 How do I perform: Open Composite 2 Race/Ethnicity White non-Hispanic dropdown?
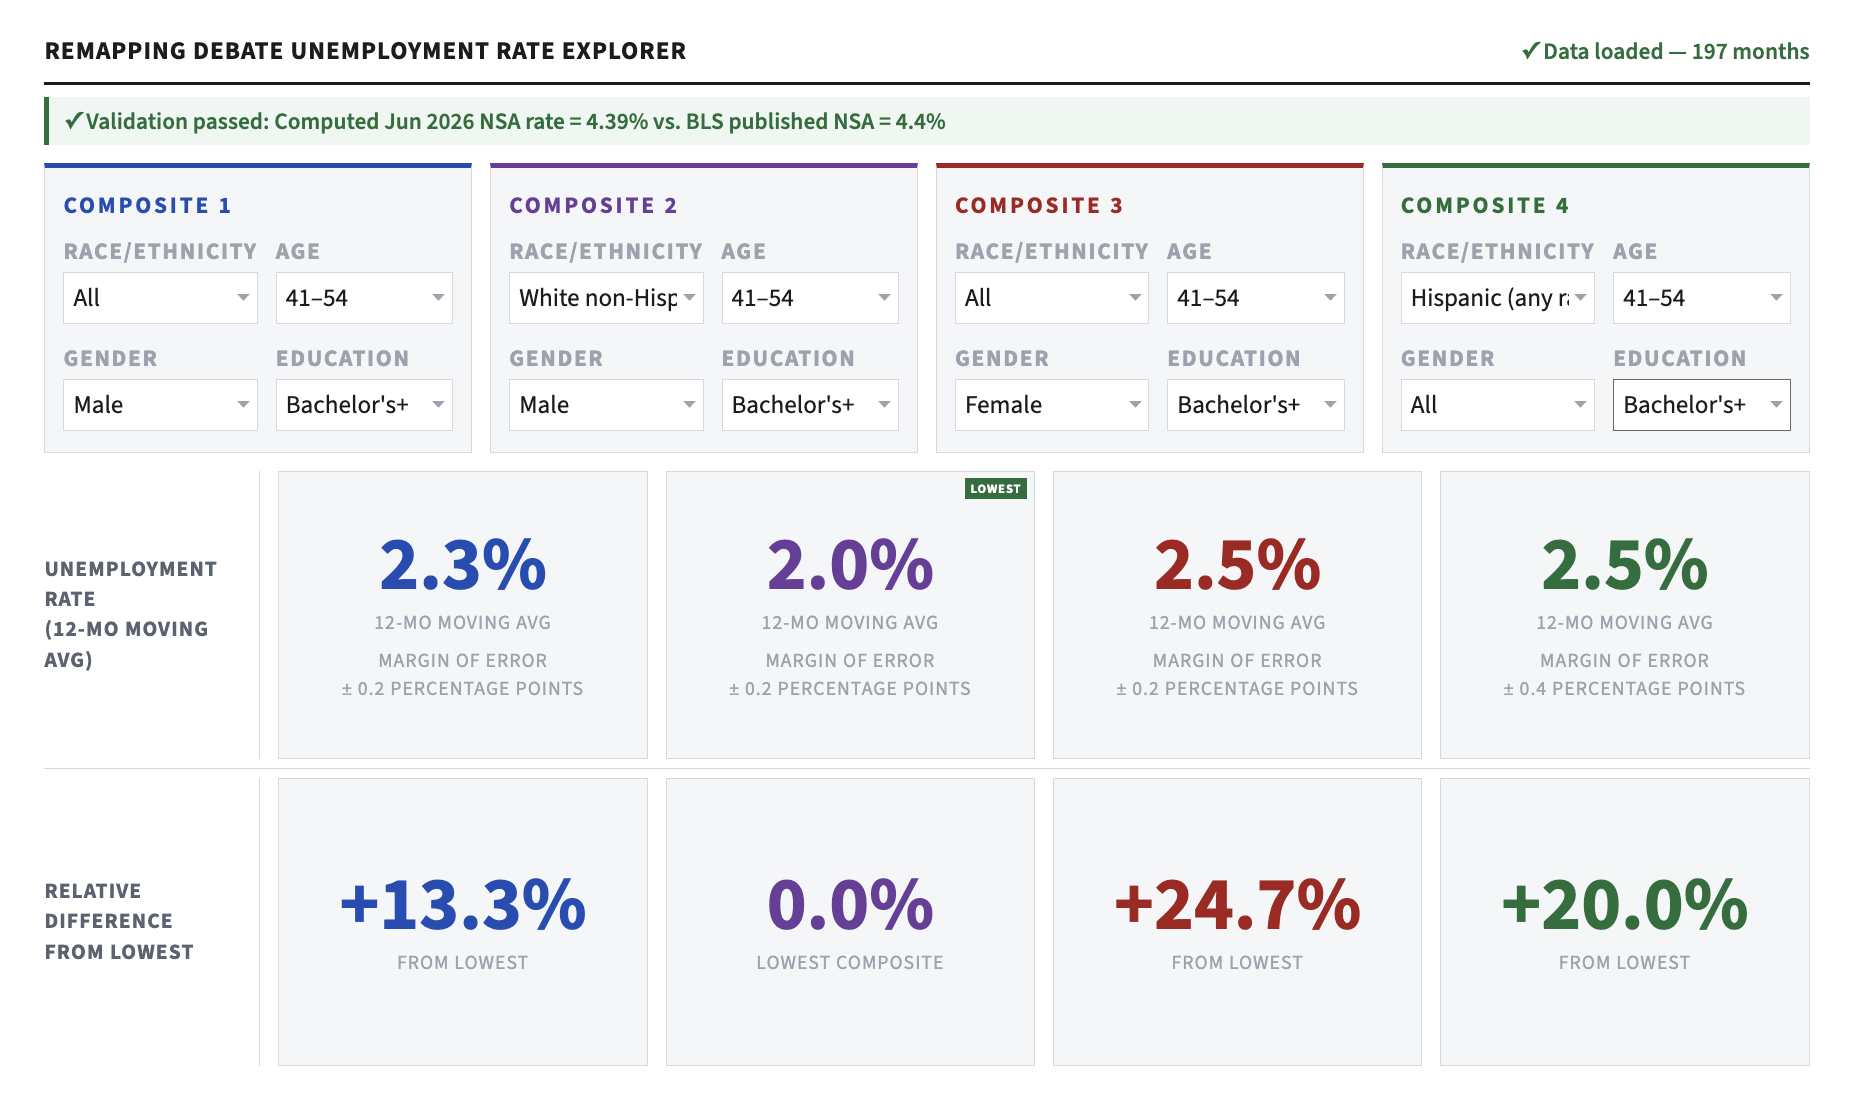coord(606,298)
